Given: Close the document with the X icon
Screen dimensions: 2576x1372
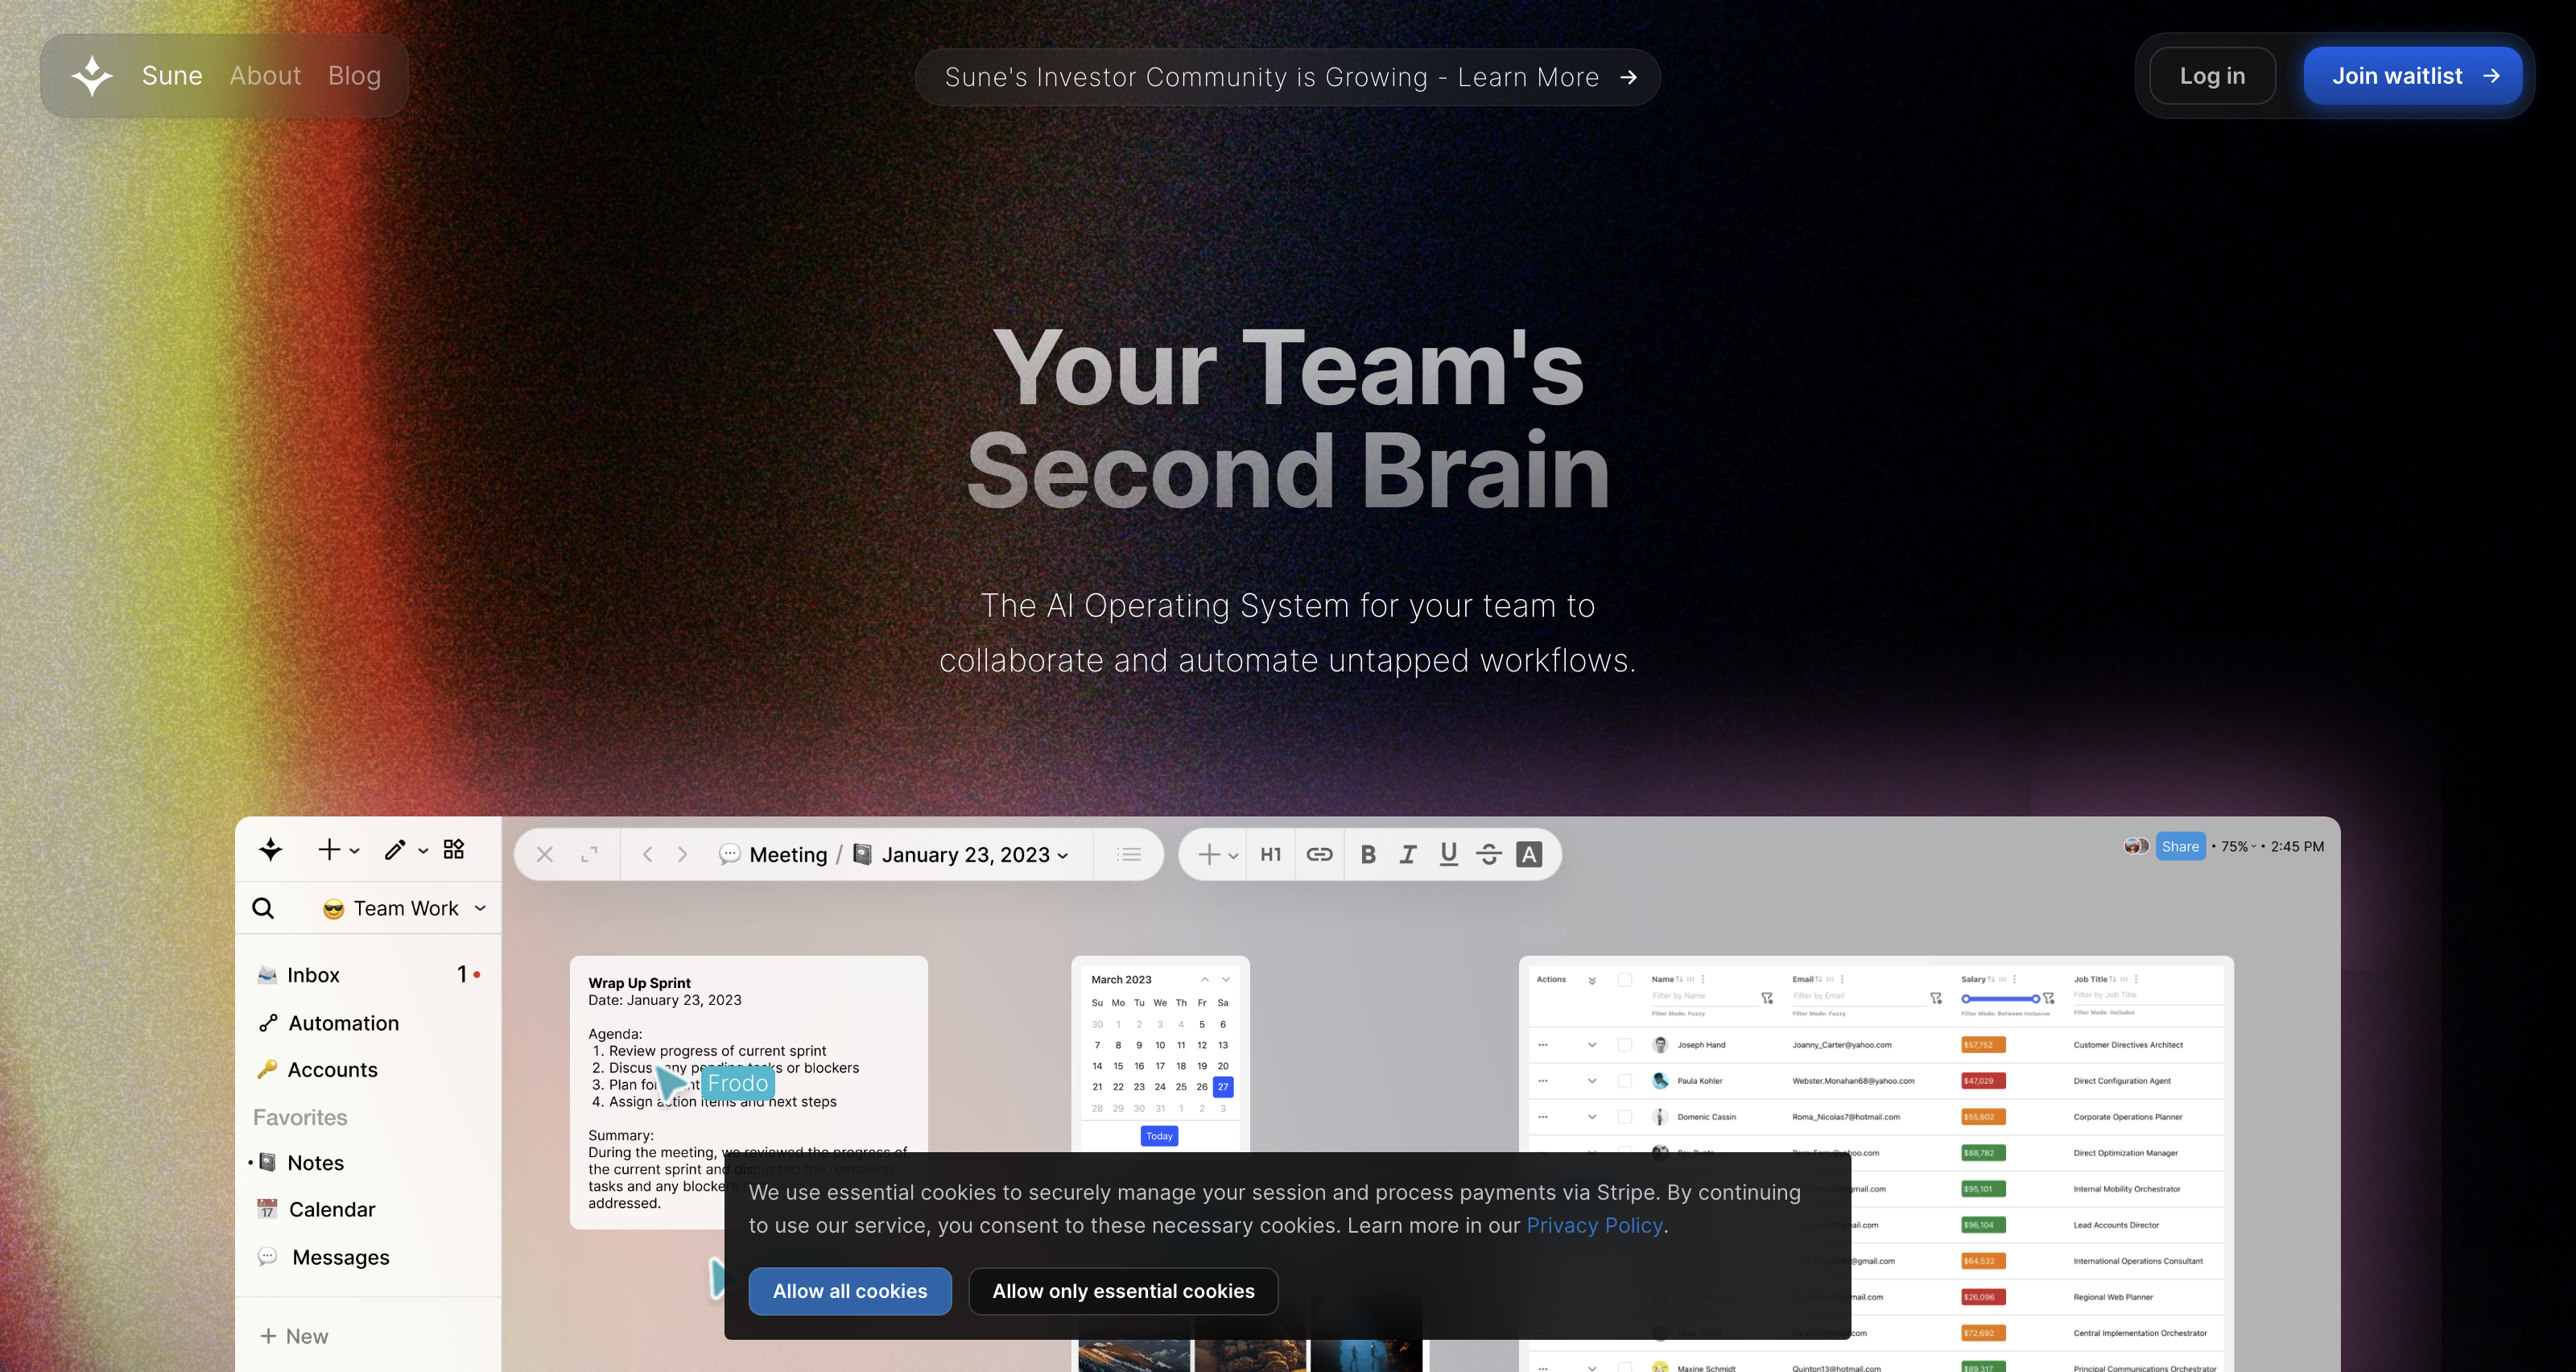Looking at the screenshot, I should 545,855.
